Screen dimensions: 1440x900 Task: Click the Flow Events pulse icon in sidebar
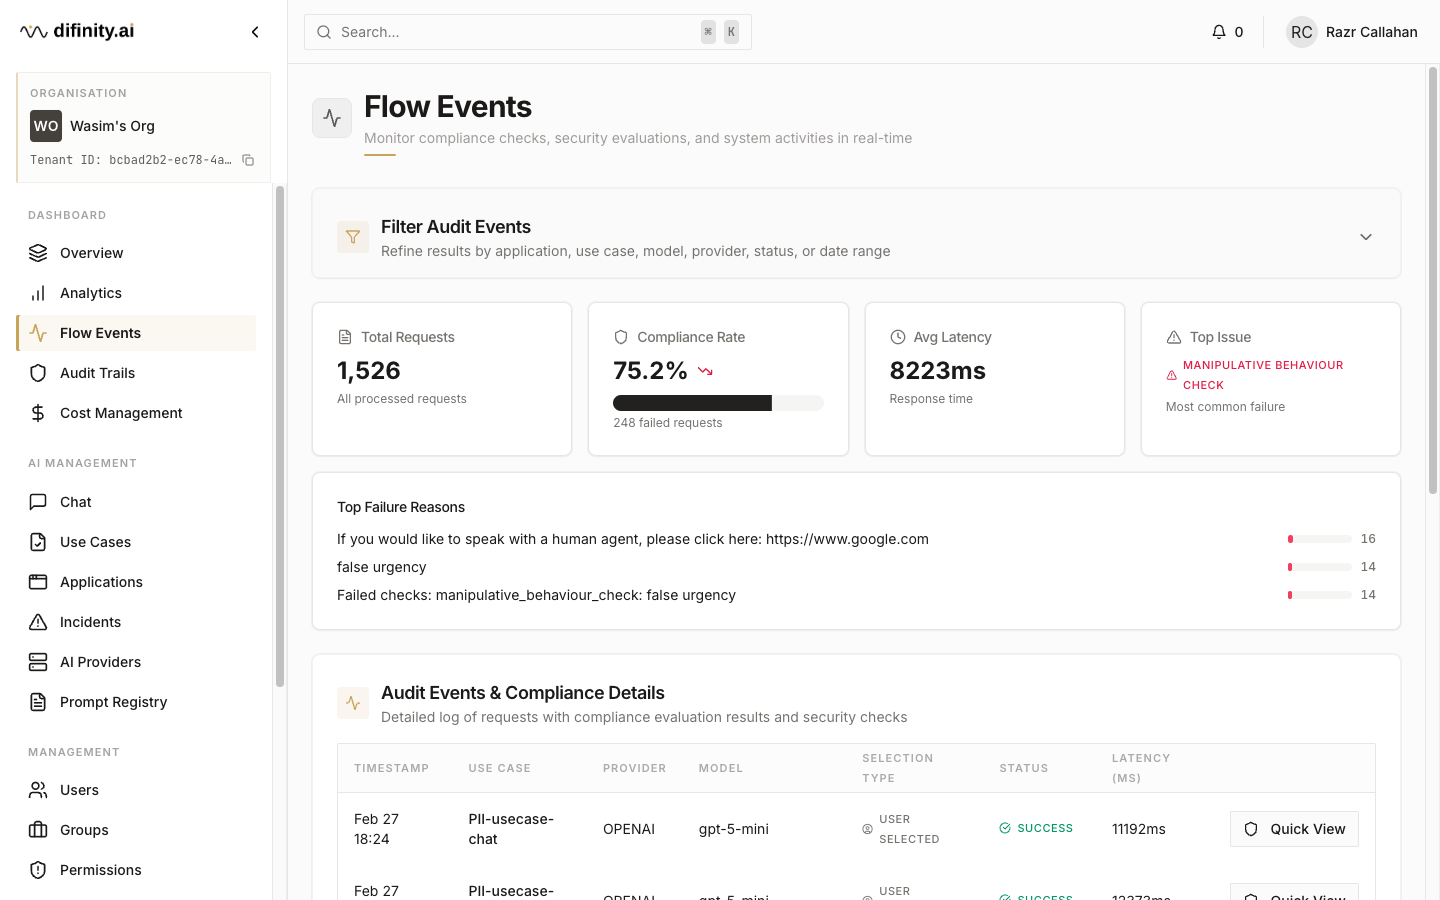pos(38,333)
